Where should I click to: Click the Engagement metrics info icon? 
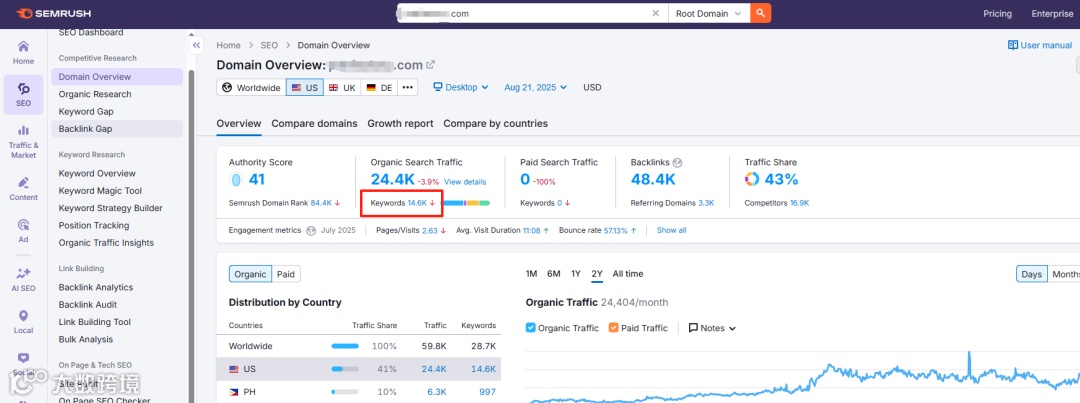(311, 230)
